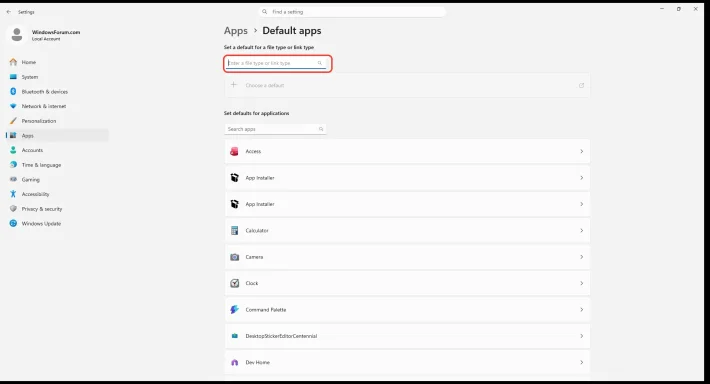Click the plus icon beside Choose a default
Screen dimensions: 710x384
(x=234, y=85)
